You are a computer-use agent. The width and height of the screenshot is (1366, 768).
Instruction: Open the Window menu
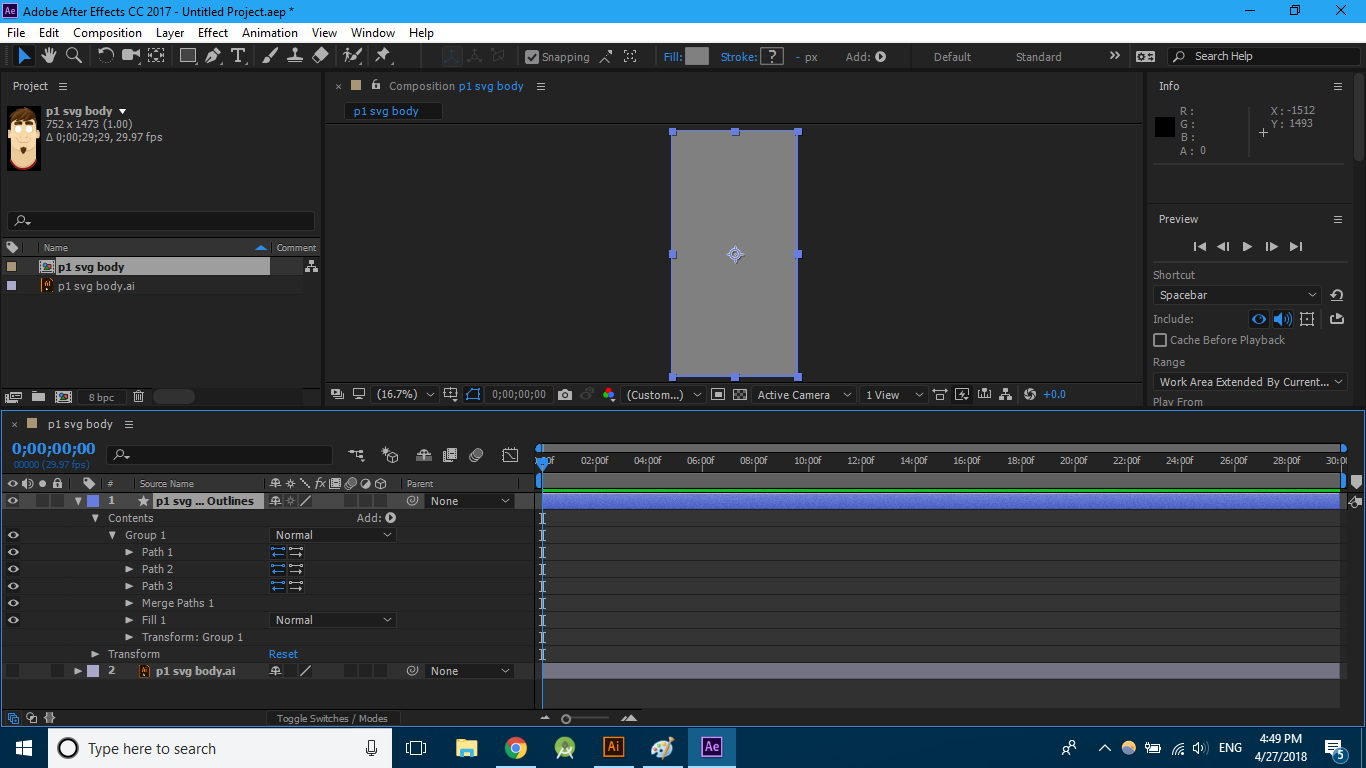pos(373,33)
